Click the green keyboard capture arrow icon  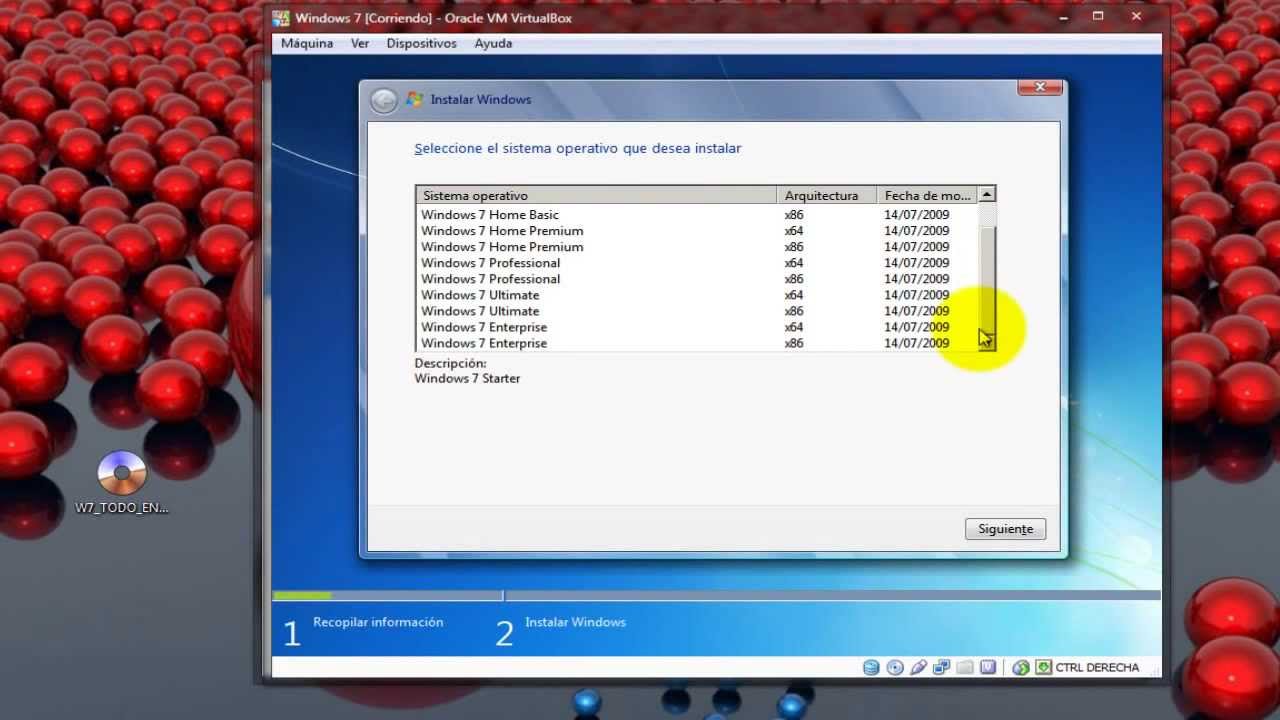coord(1043,667)
